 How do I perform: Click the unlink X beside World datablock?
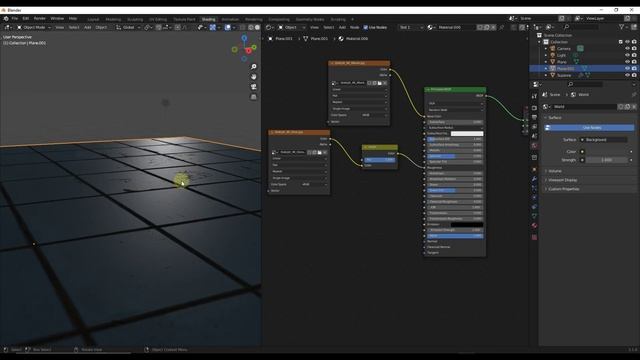(x=634, y=107)
